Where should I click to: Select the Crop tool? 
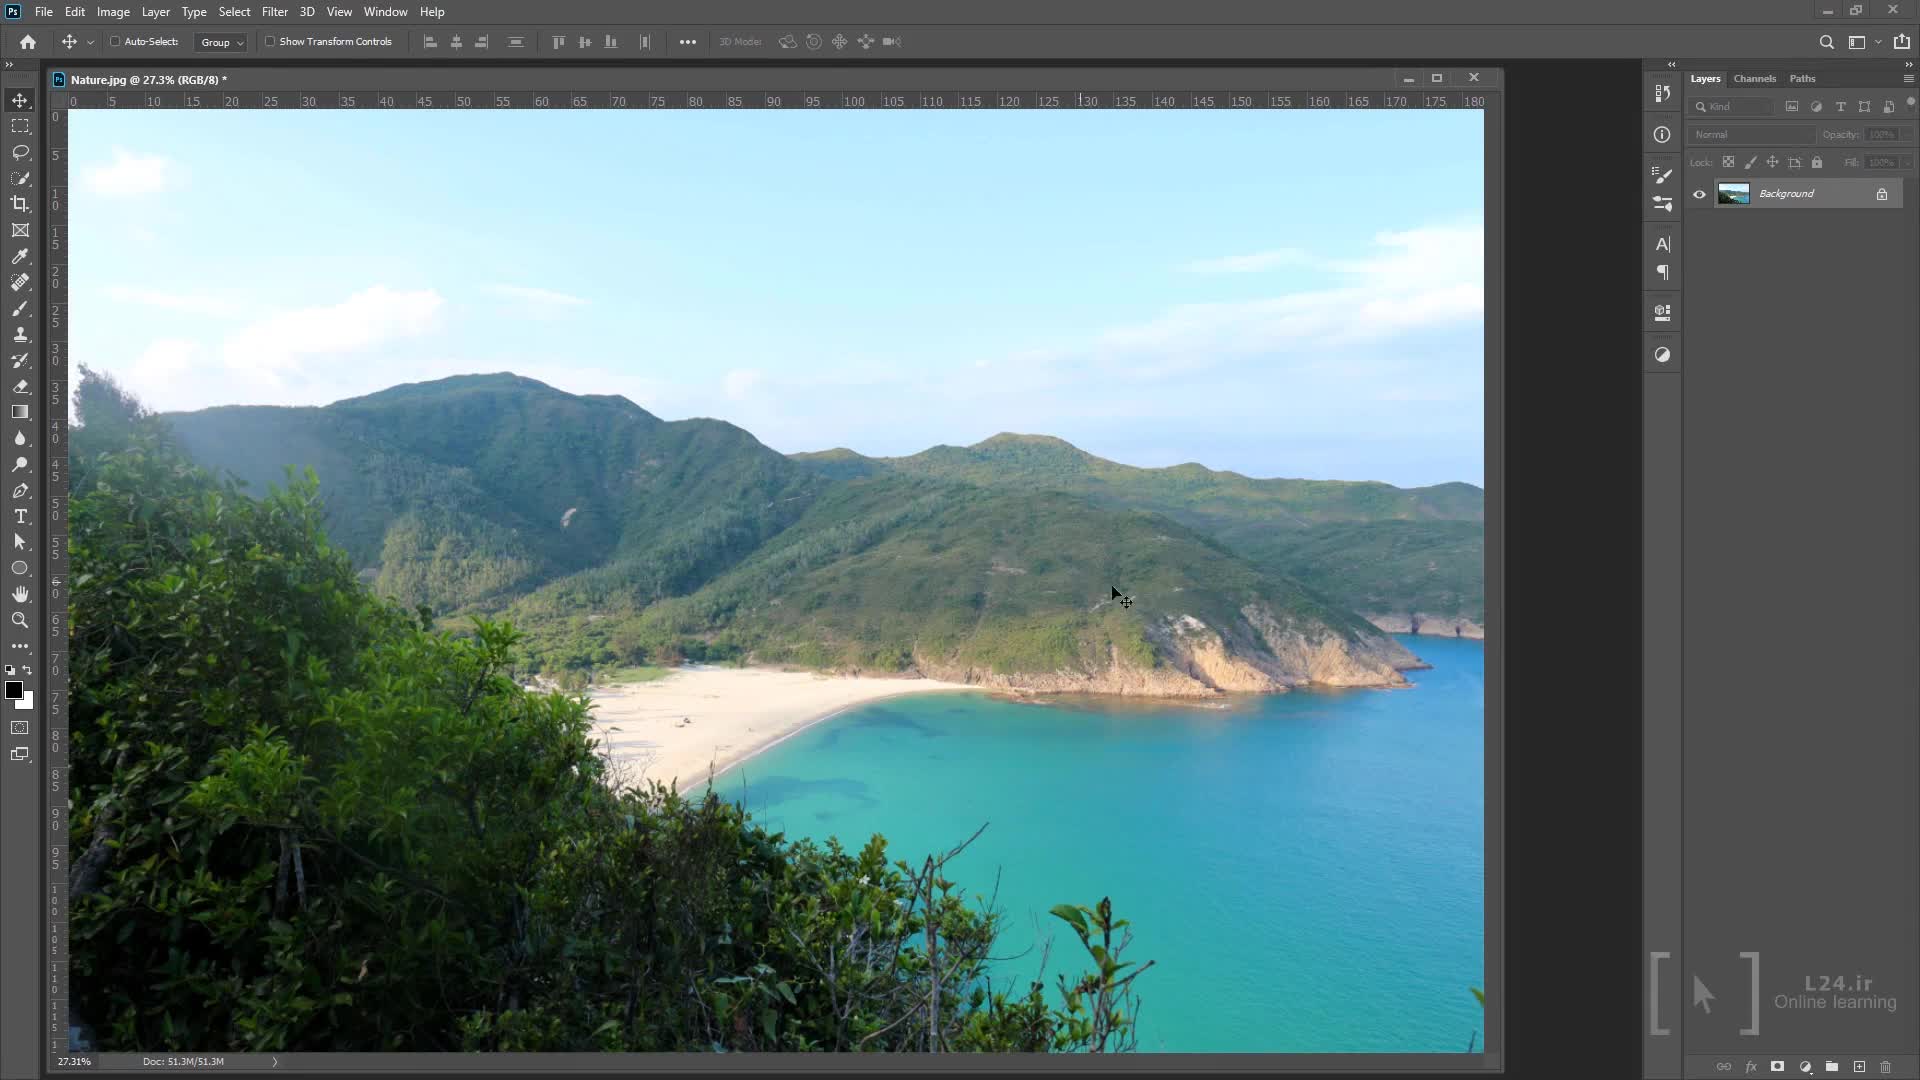click(x=20, y=204)
